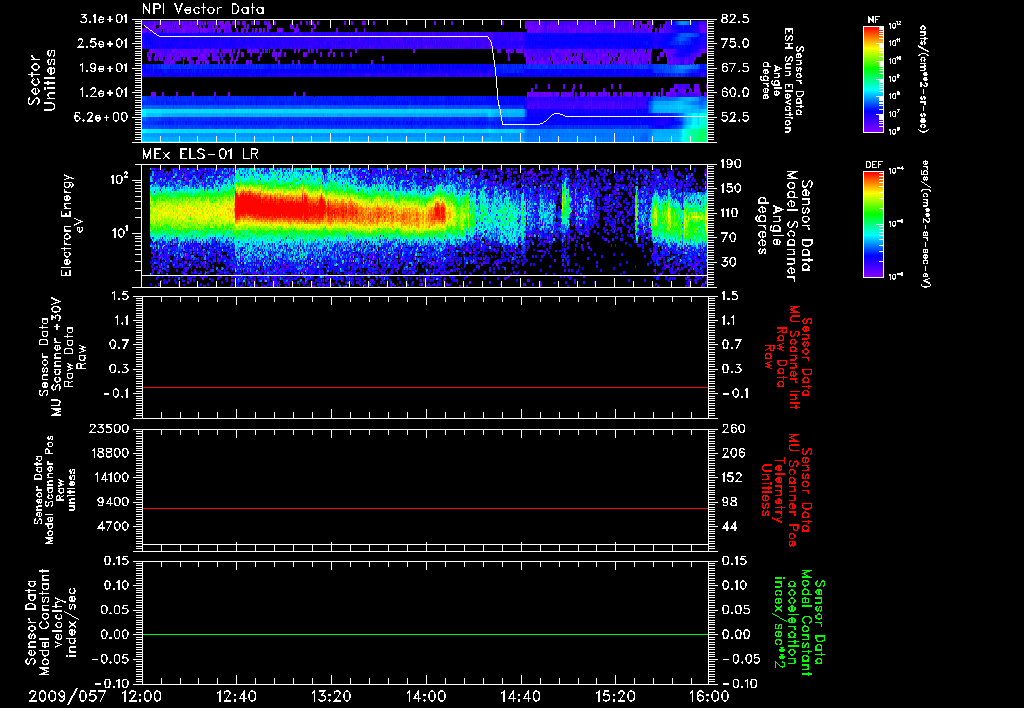Image resolution: width=1024 pixels, height=708 pixels.
Task: Click the '1.9e+01' sector tick value
Action: pos(104,68)
